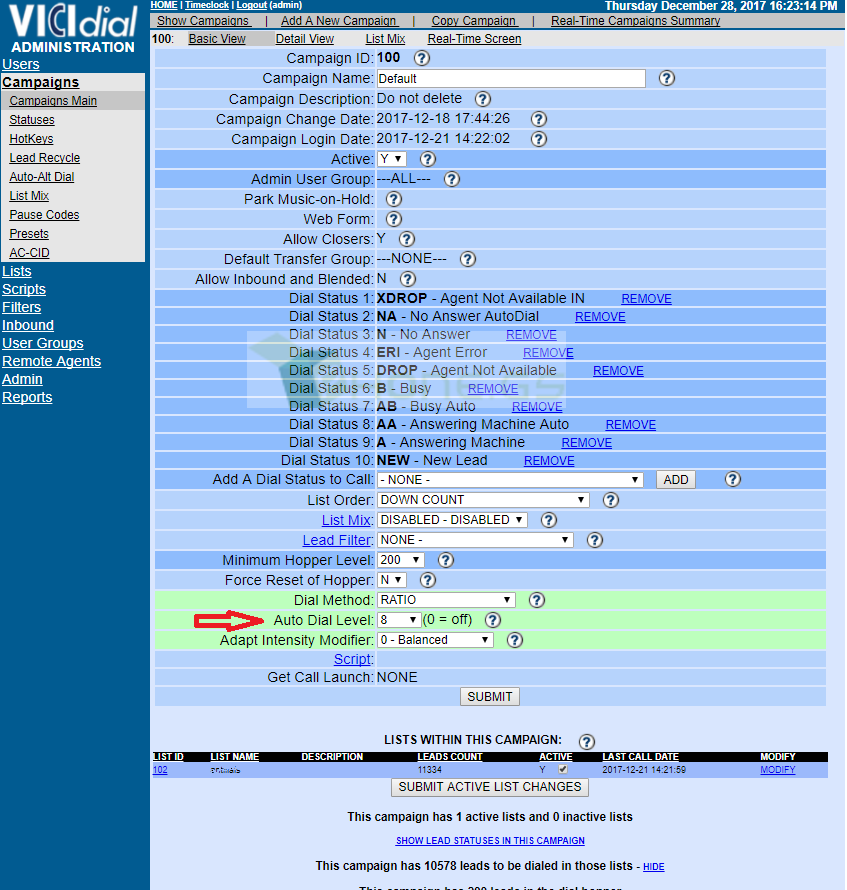Open help icon for Auto Dial Level
847x890 pixels.
pos(493,620)
